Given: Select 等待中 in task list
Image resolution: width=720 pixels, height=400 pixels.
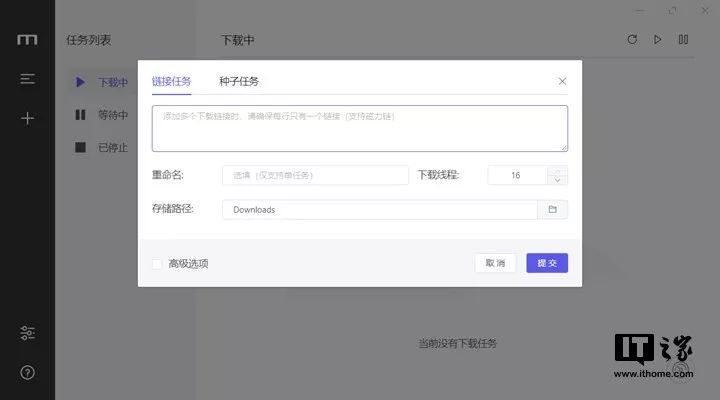Looking at the screenshot, I should coord(101,115).
